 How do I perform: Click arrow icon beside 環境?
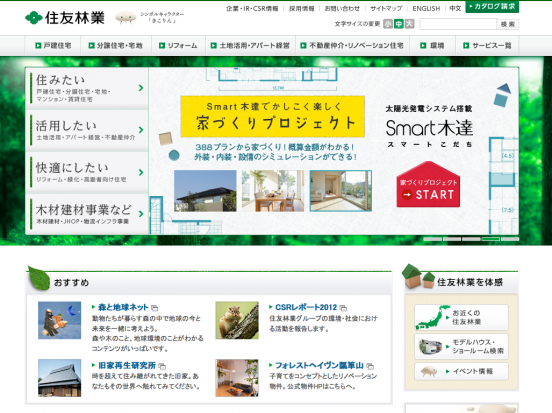(423, 45)
